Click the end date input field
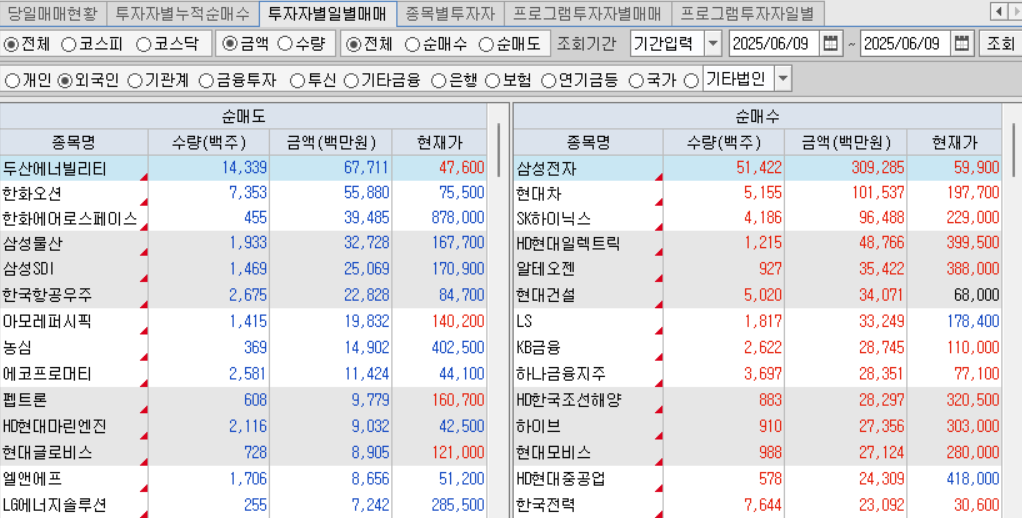 [906, 44]
